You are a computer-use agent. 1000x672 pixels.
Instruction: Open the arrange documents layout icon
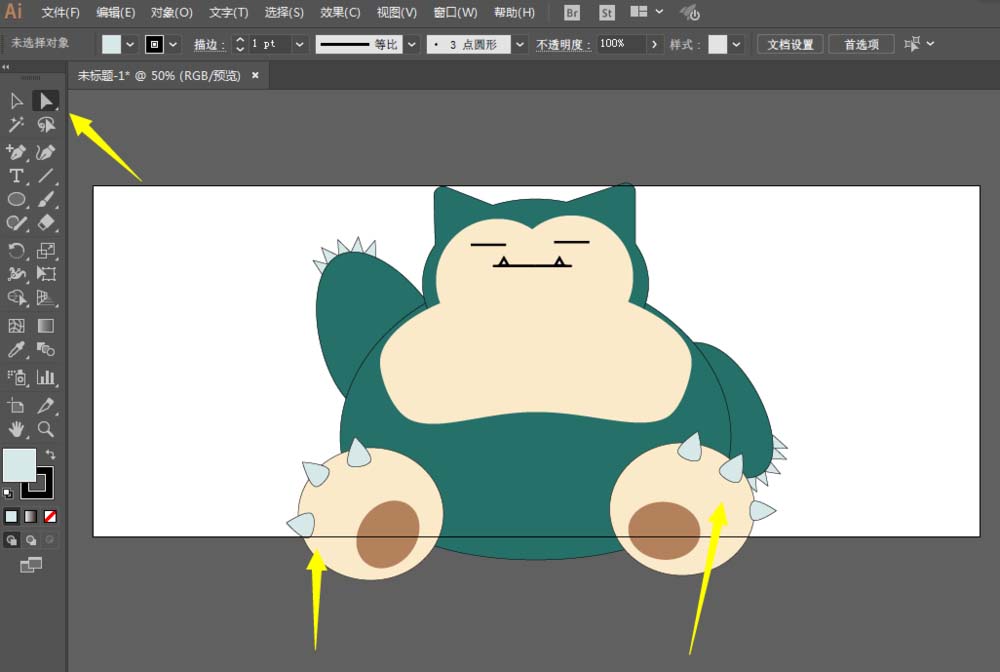pos(638,11)
